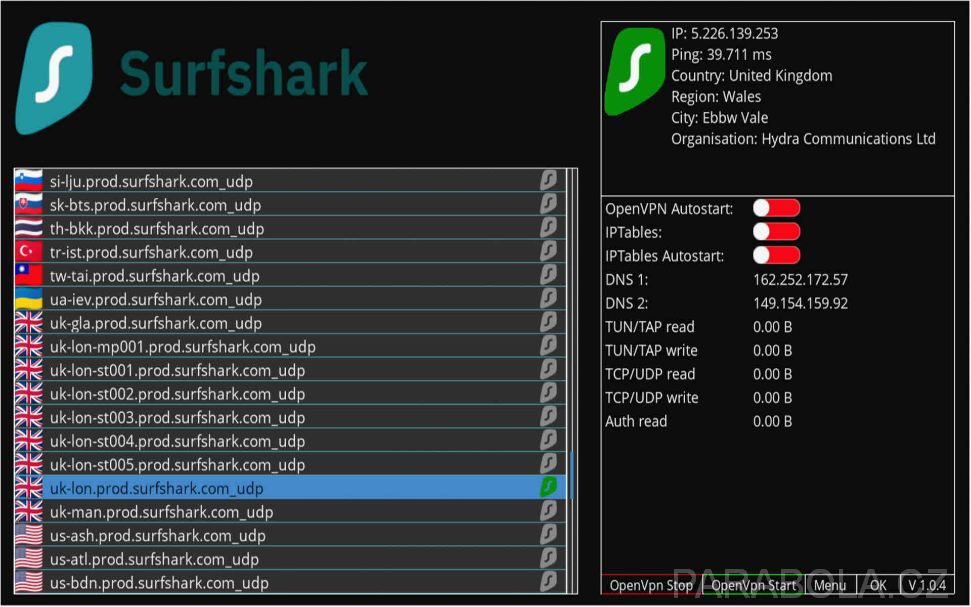Viewport: 971px width, 607px height.
Task: Click the server list scrollbar thumb
Action: 572,474
